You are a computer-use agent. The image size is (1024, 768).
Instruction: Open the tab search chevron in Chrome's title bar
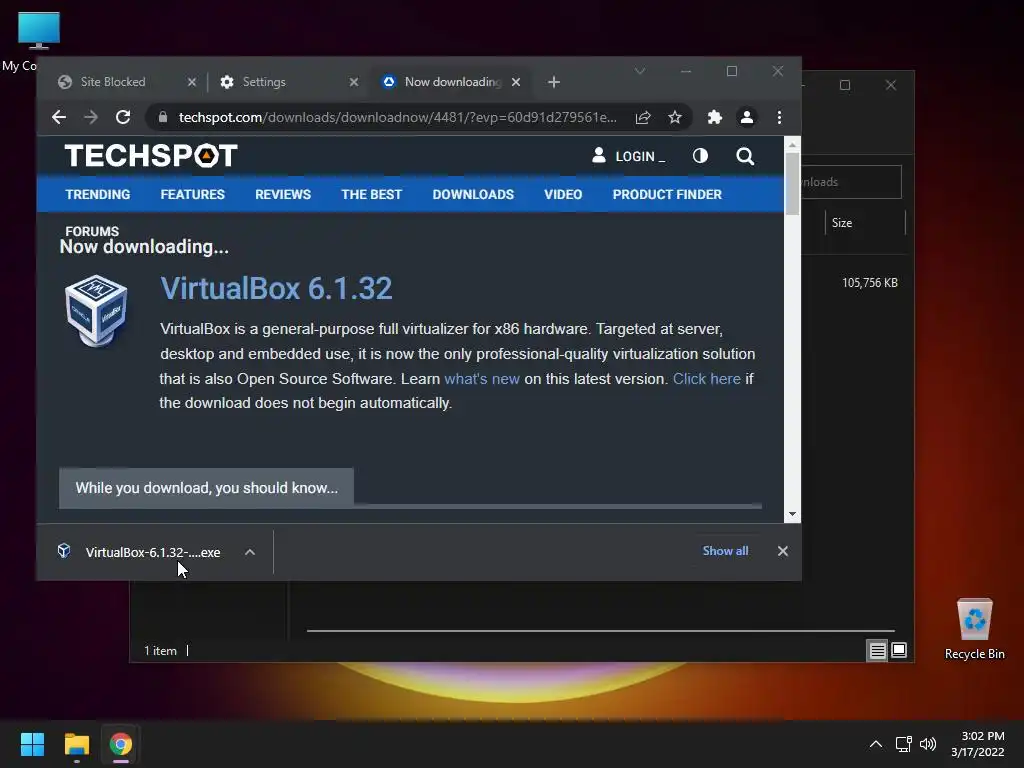click(x=640, y=71)
